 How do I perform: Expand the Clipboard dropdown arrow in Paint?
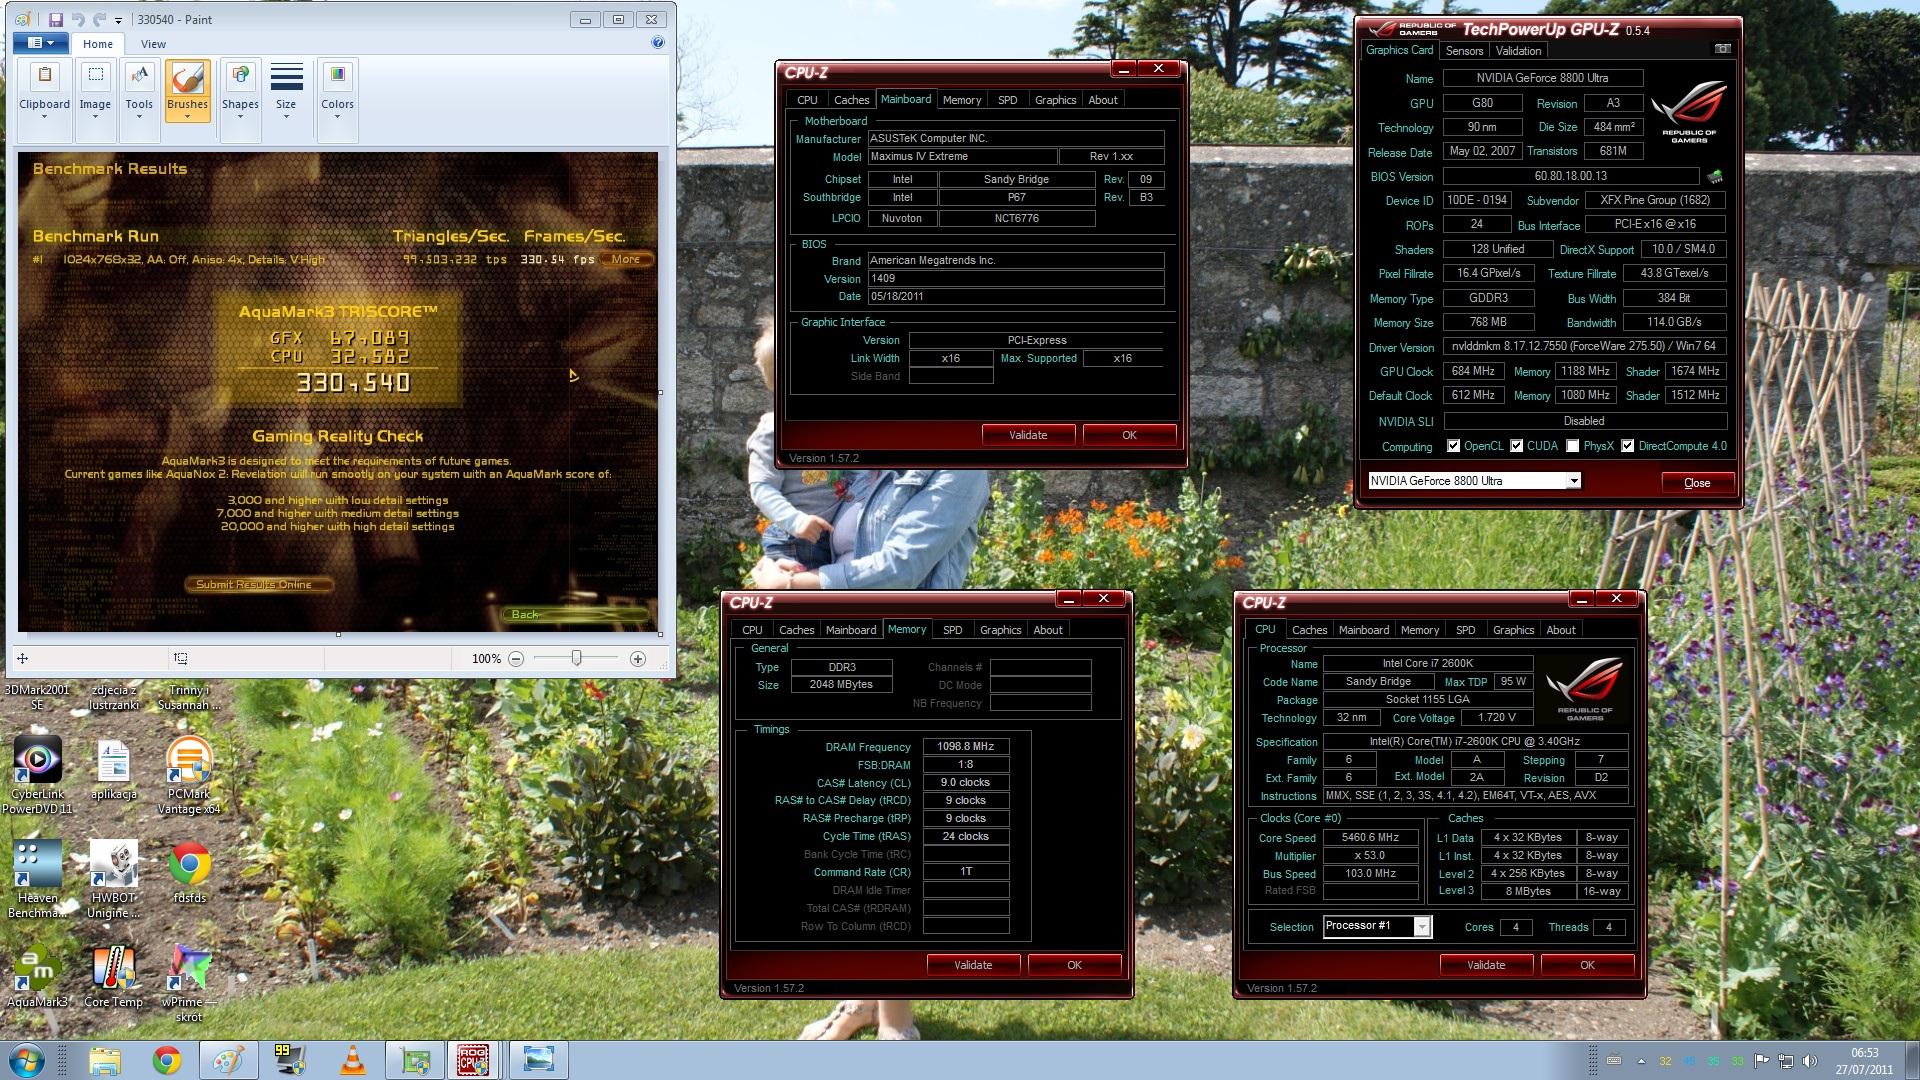(x=44, y=117)
